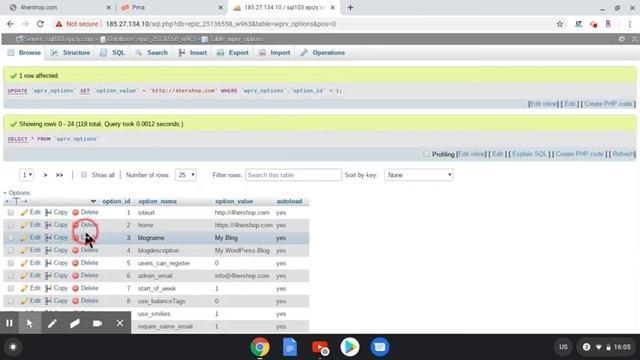Open Number of rows dropdown
Image resolution: width=640 pixels, height=360 pixels.
[x=186, y=175]
